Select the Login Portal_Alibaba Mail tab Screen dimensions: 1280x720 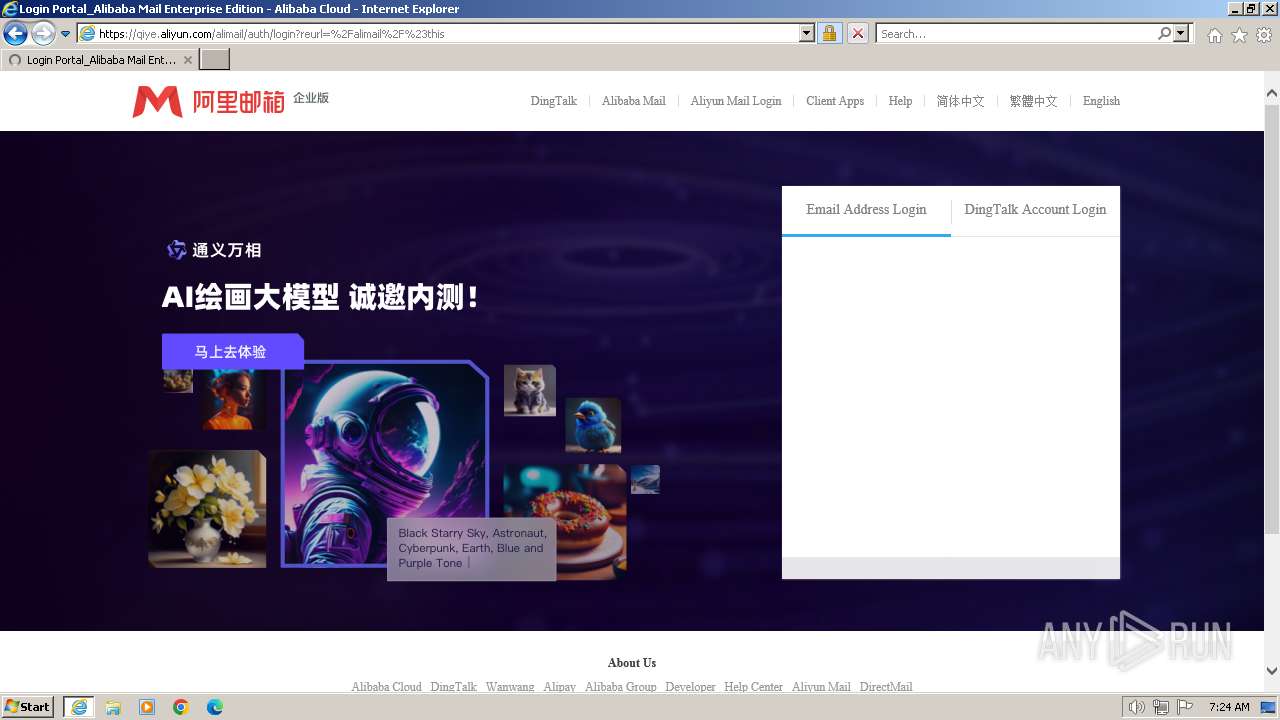pyautogui.click(x=99, y=60)
